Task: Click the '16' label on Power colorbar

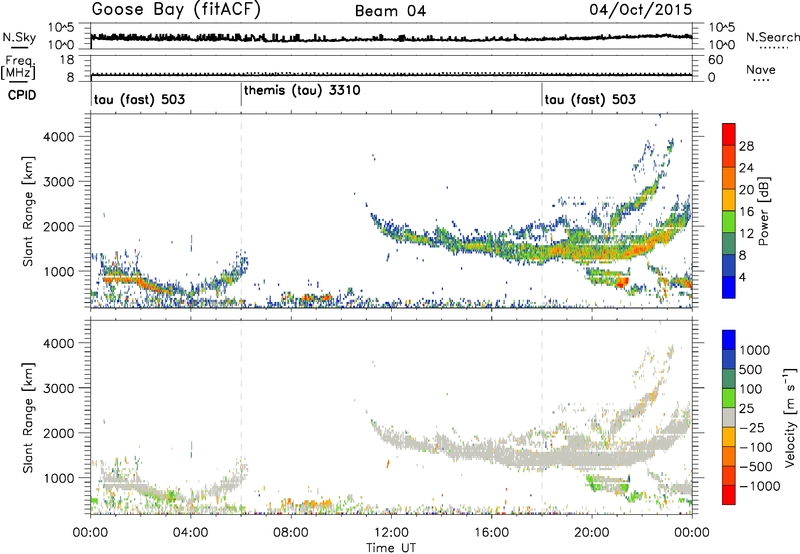Action: (x=746, y=211)
